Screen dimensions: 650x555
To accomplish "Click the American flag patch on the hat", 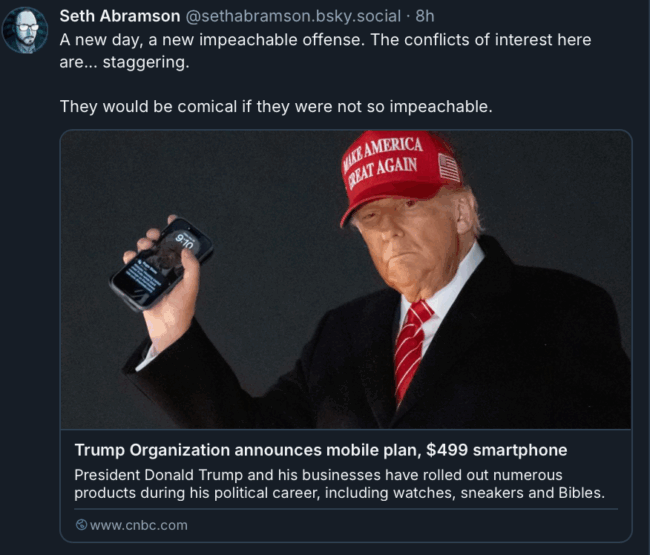I will point(449,167).
